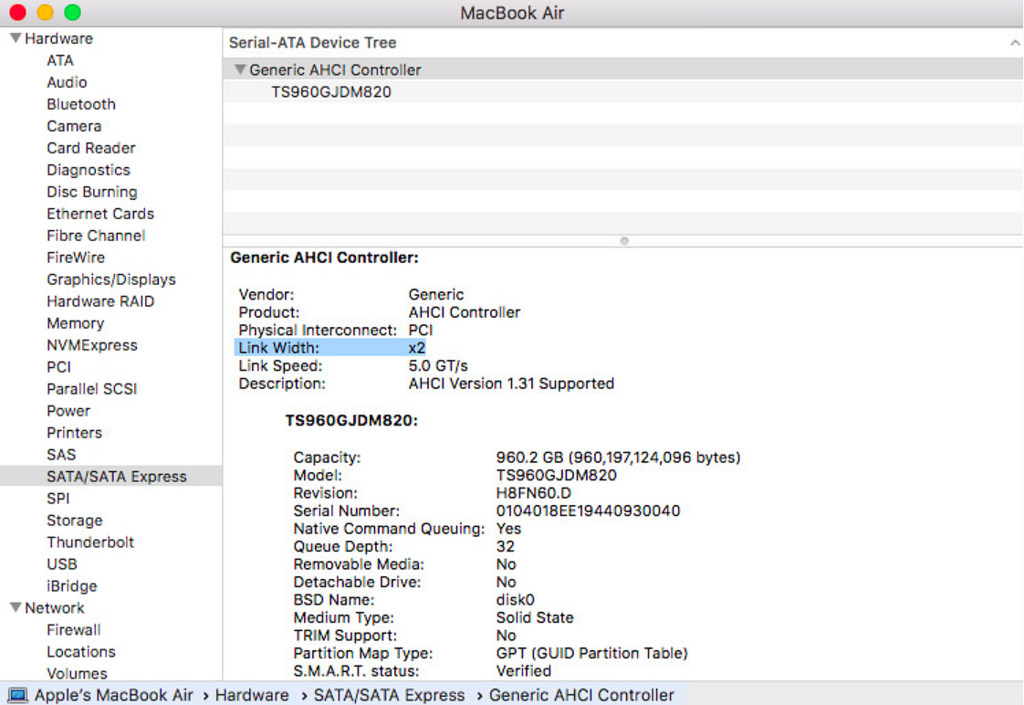Click the scroll-up arrow in device tree
Image resolution: width=1024 pixels, height=705 pixels.
tap(1015, 43)
